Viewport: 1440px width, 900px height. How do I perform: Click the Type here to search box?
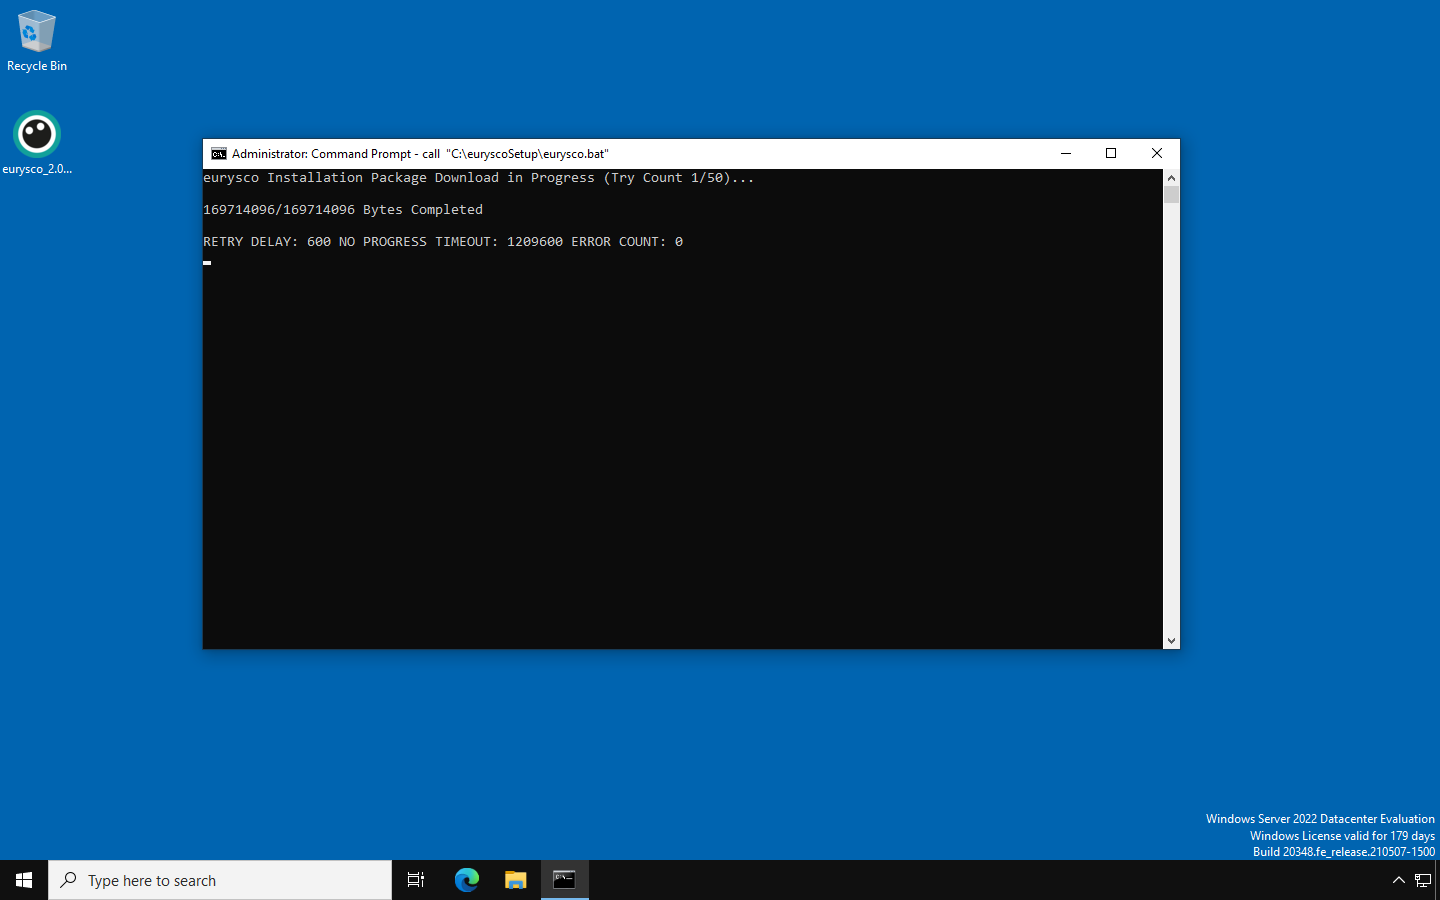pyautogui.click(x=220, y=880)
